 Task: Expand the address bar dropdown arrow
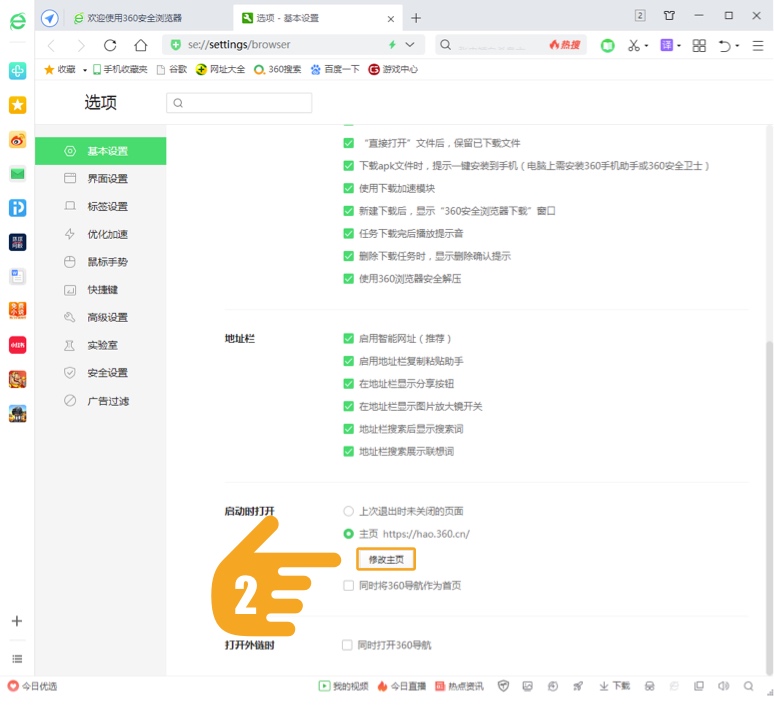click(x=410, y=44)
